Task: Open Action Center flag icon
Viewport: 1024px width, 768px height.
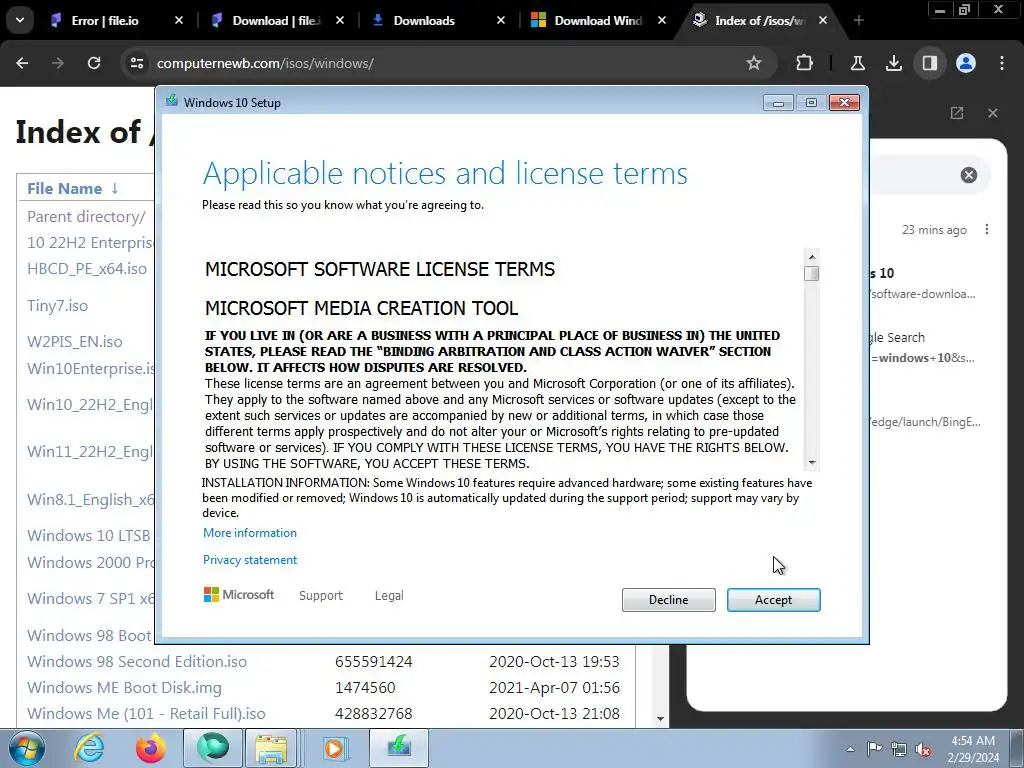Action: [874, 749]
